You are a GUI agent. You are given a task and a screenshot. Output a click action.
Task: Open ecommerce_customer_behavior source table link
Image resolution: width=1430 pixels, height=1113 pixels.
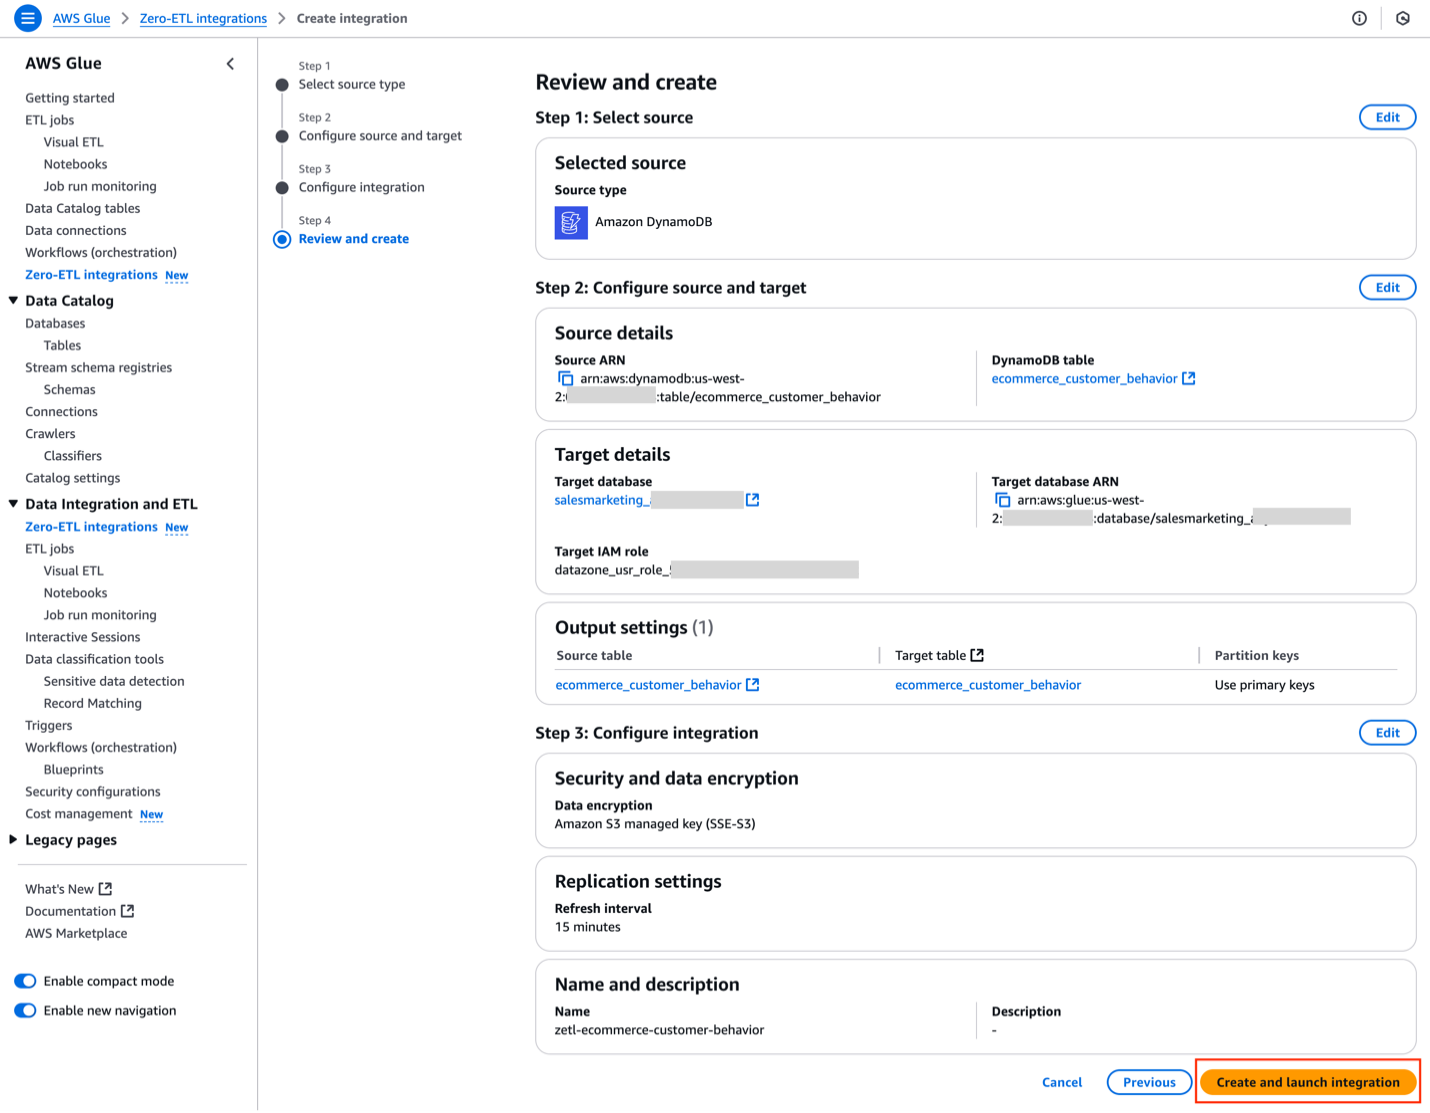coord(649,685)
